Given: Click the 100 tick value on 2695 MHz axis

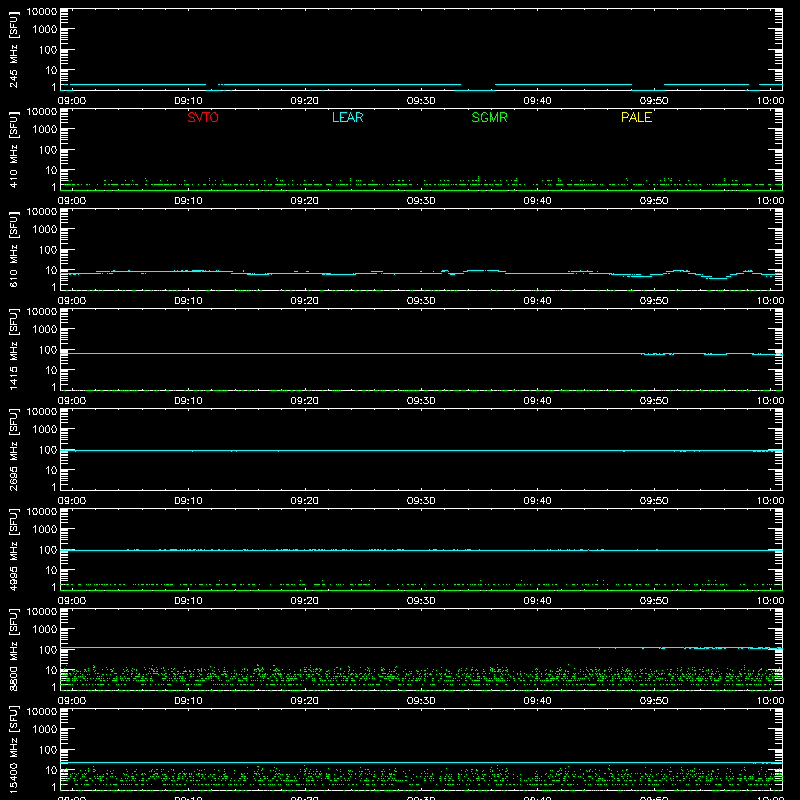Looking at the screenshot, I should click(48, 450).
